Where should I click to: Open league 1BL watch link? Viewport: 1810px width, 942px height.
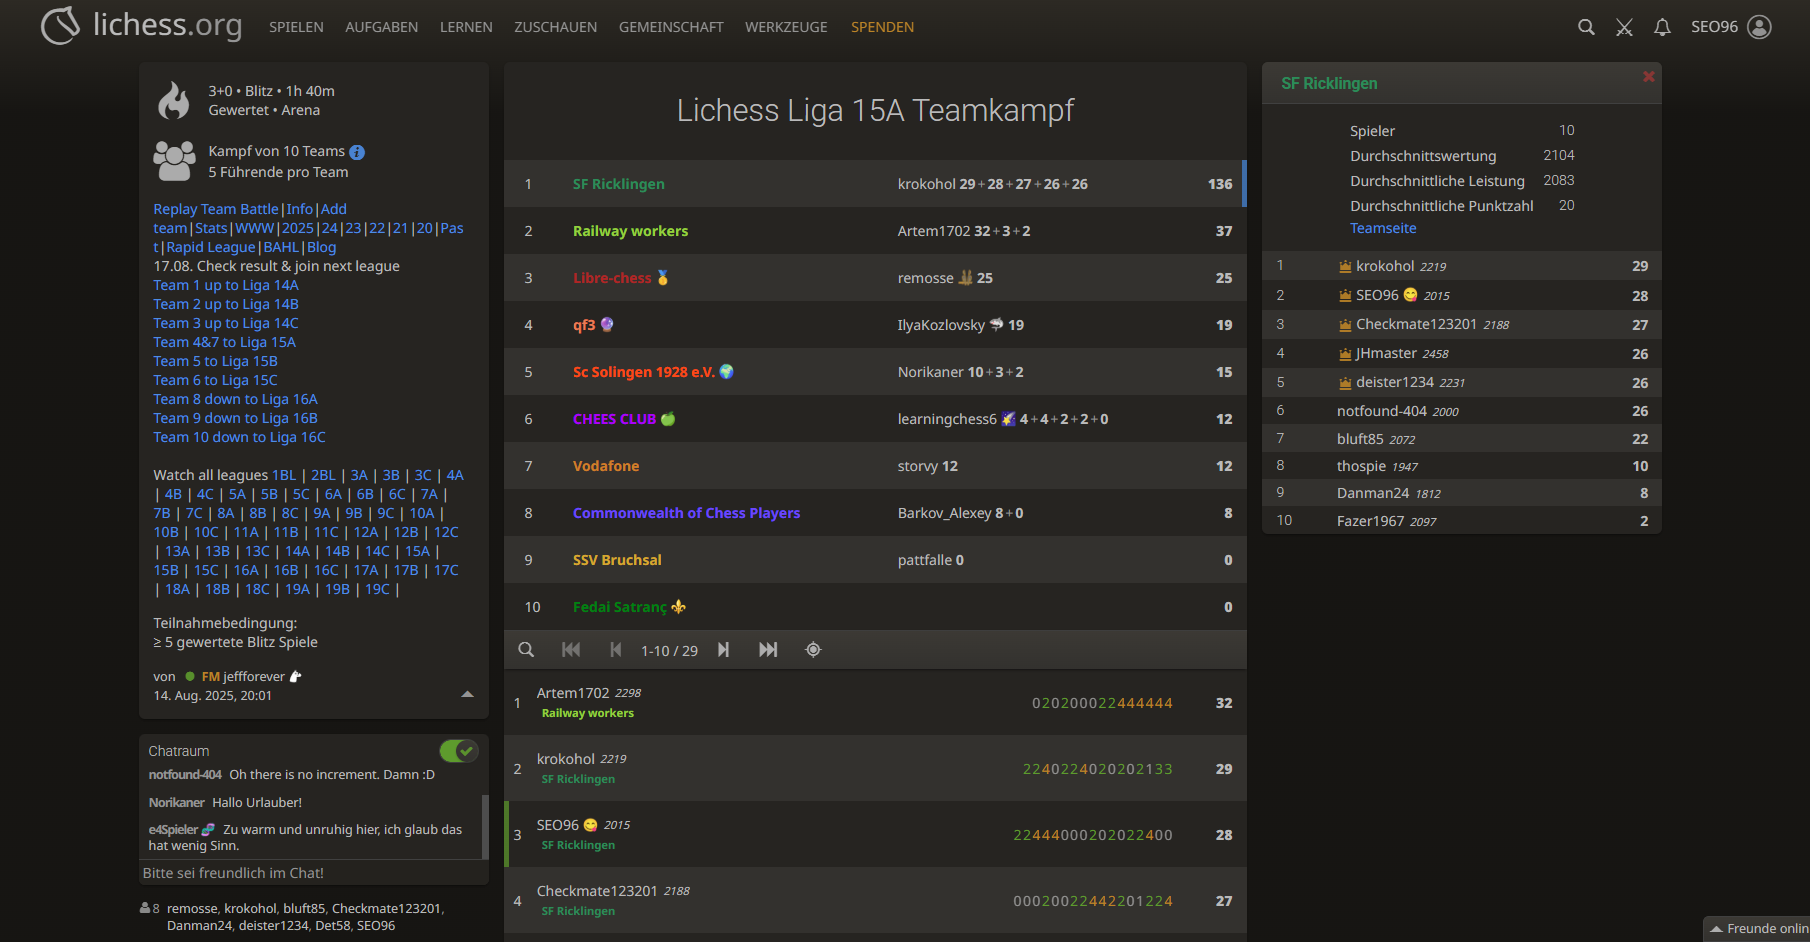[x=284, y=475]
